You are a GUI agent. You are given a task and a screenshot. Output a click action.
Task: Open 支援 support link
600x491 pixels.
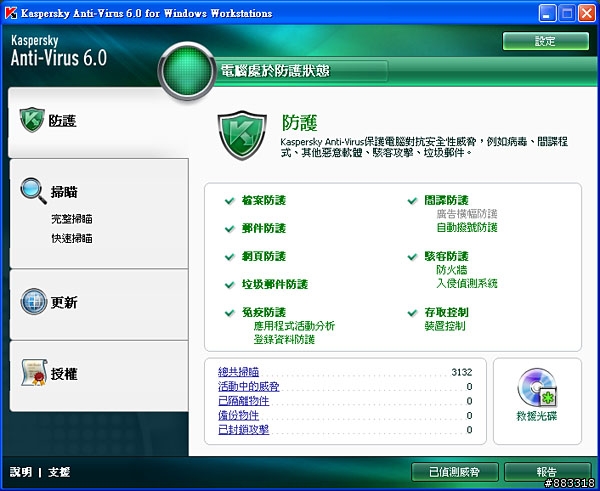[x=59, y=472]
